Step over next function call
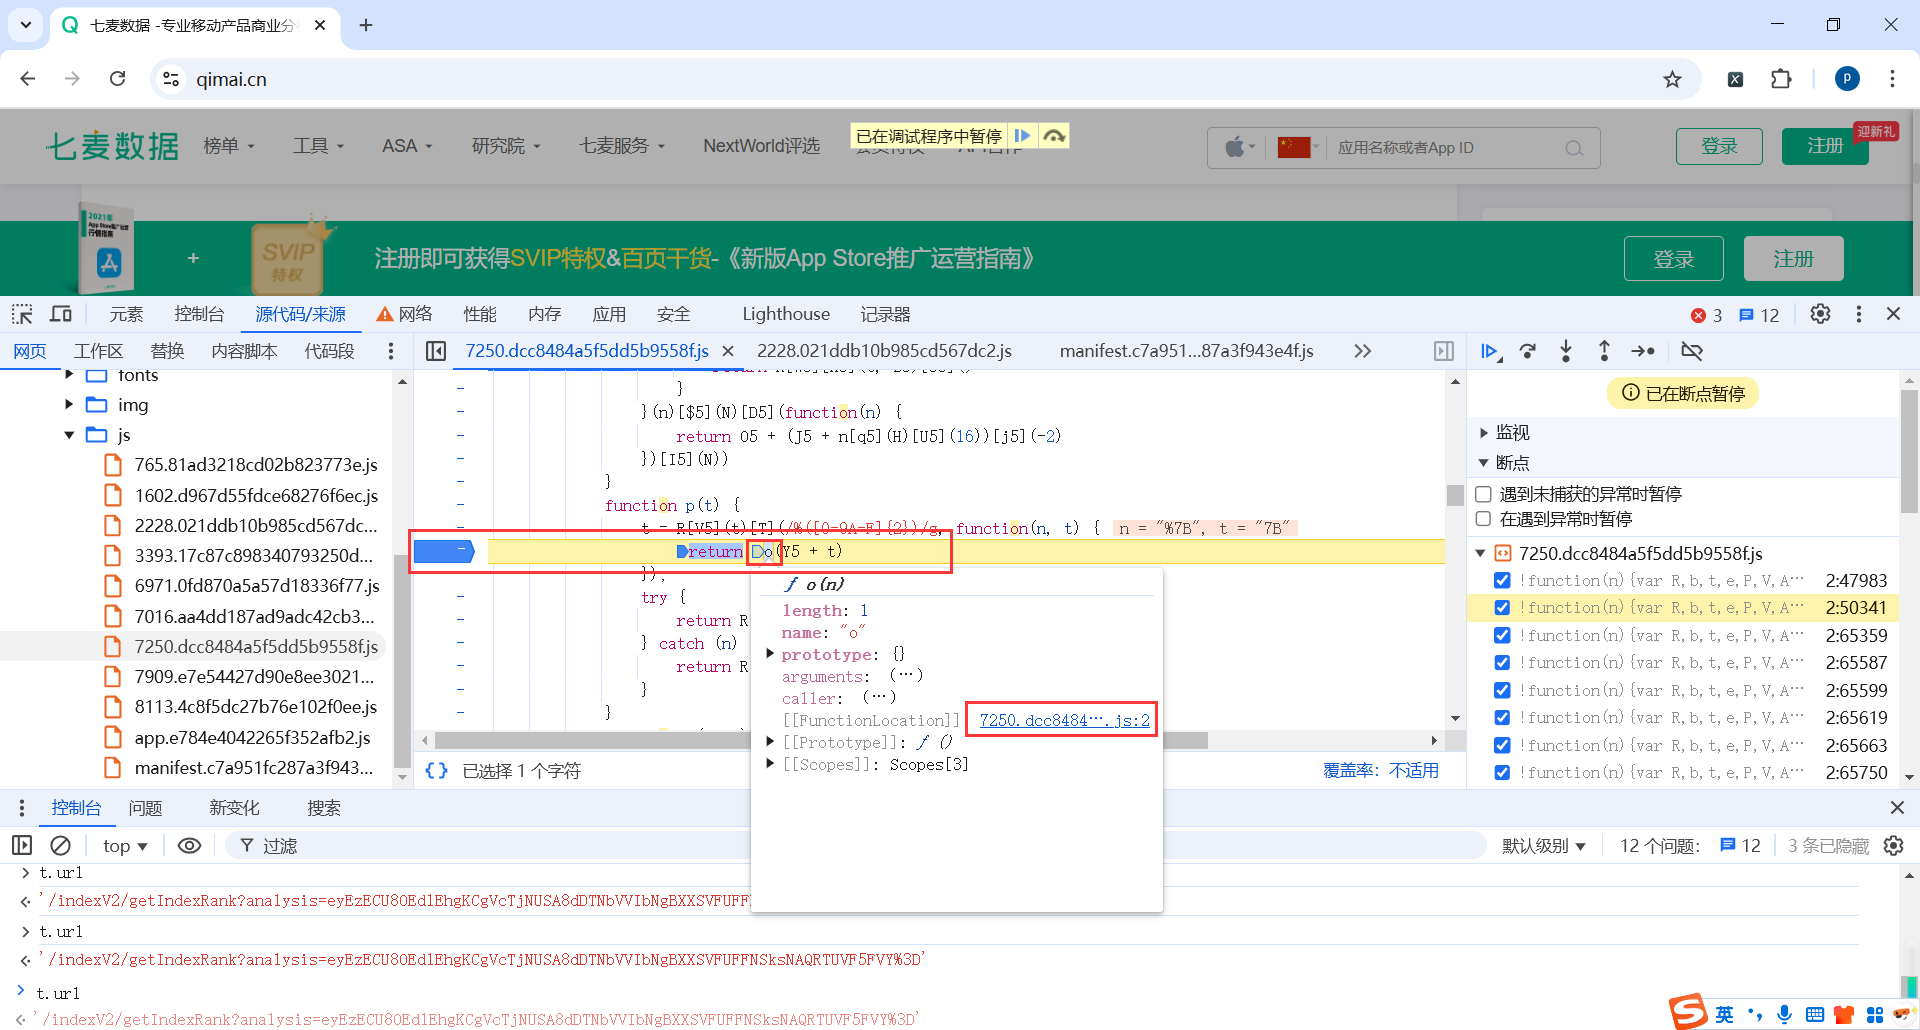Screen dimensions: 1920x1030 pyautogui.click(x=1528, y=351)
